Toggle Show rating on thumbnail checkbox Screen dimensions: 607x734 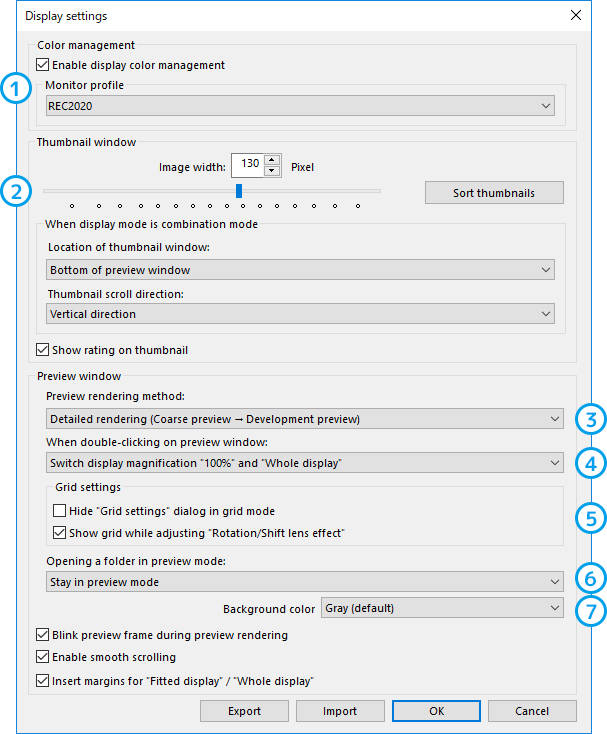43,349
